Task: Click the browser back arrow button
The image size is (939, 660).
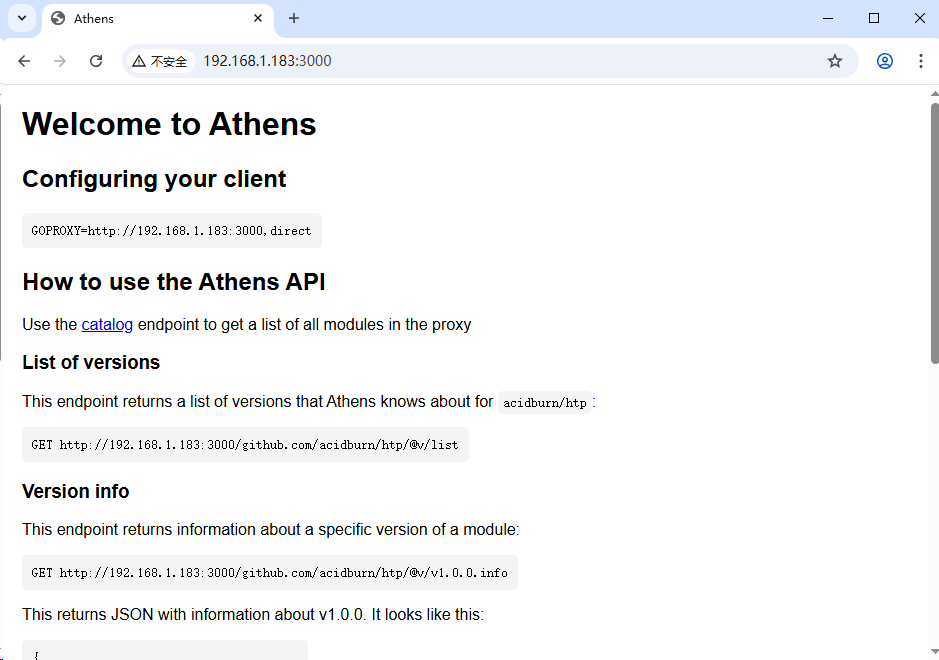Action: [x=24, y=61]
